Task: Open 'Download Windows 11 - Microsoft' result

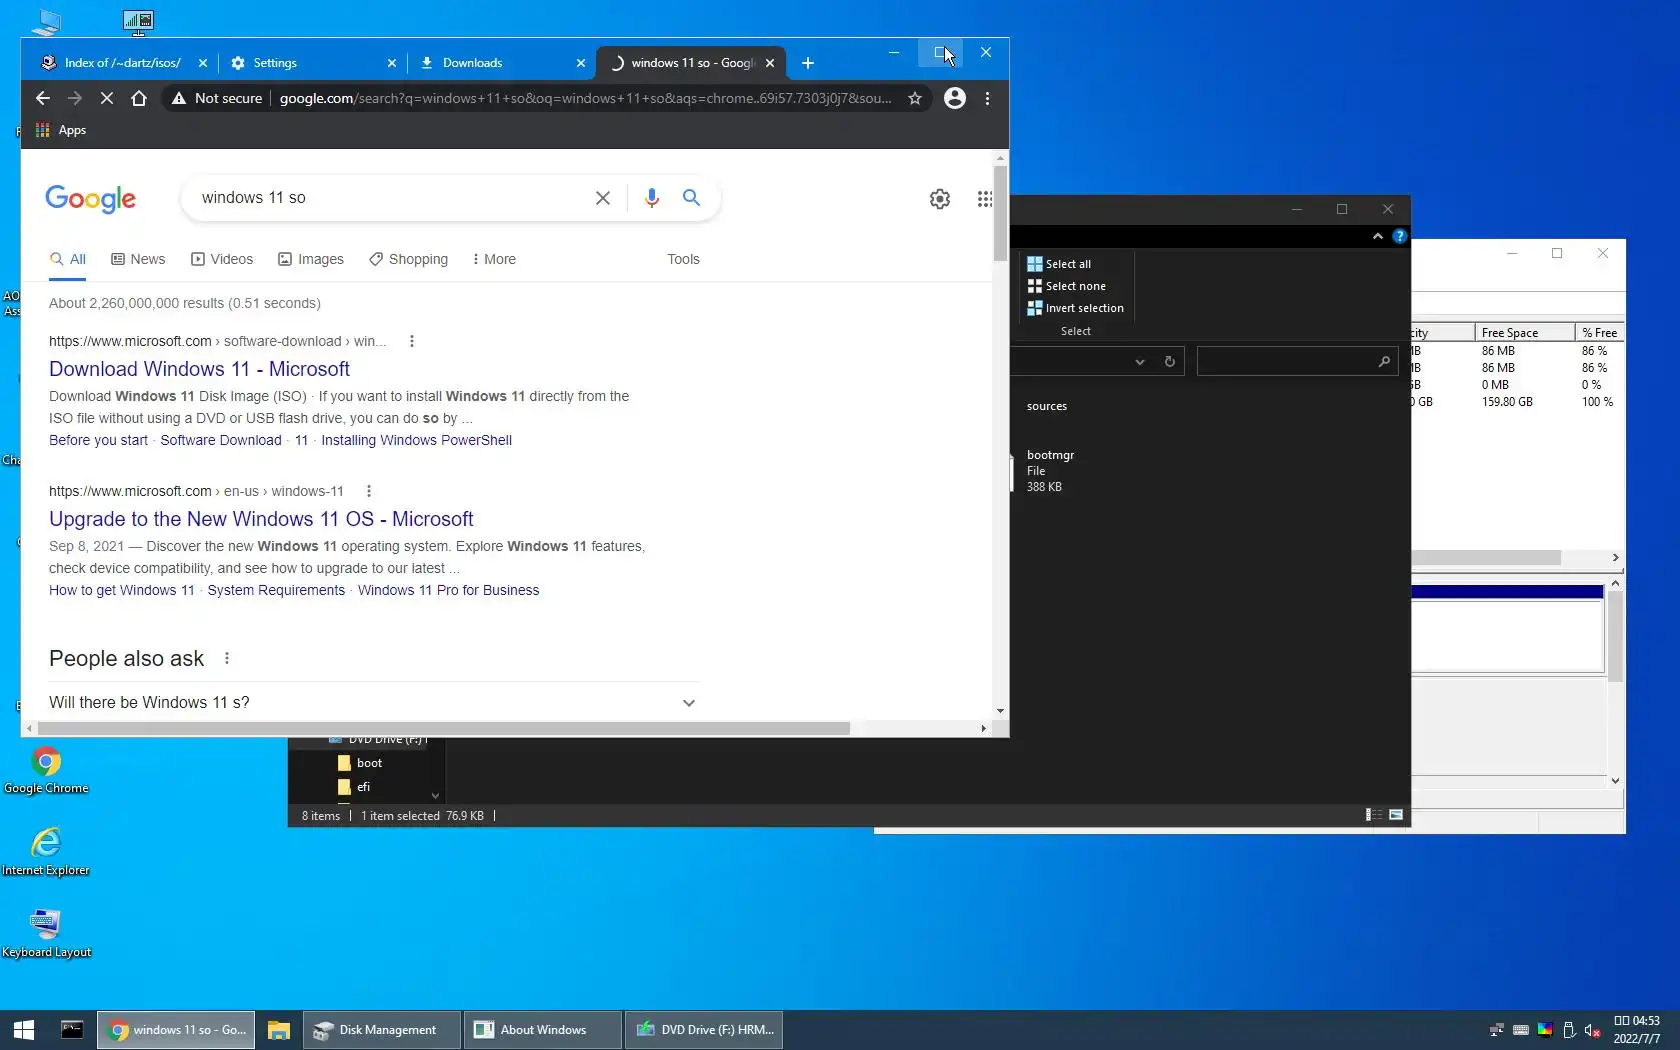Action: 199,369
